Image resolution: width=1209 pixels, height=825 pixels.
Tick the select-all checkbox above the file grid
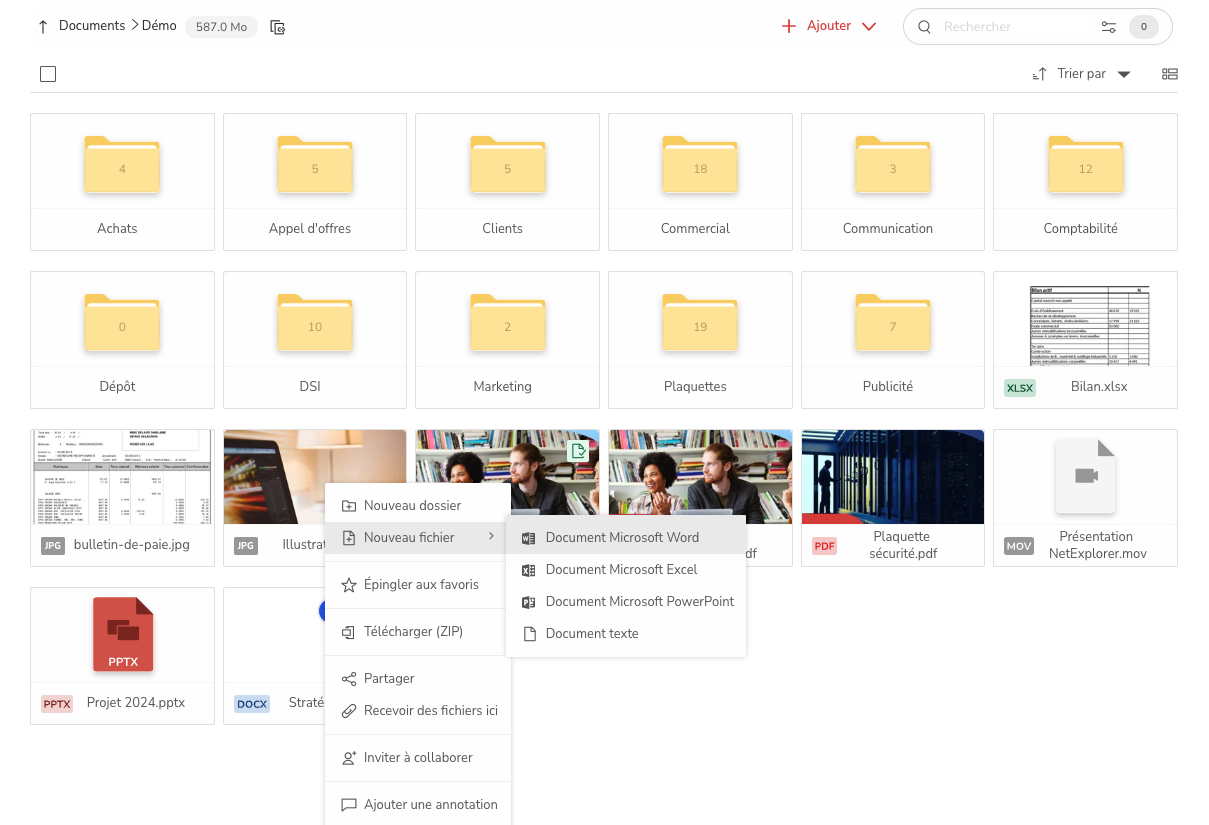pos(47,73)
